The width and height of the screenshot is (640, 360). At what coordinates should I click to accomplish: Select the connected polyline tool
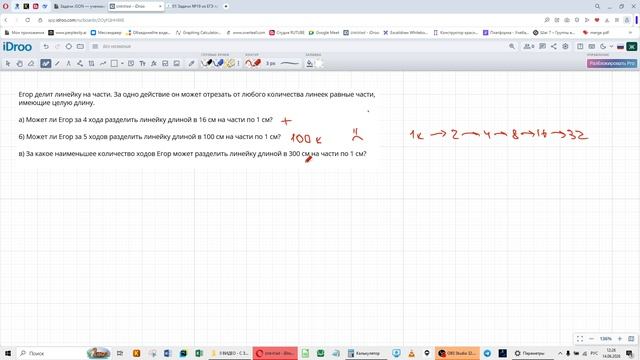click(x=80, y=63)
